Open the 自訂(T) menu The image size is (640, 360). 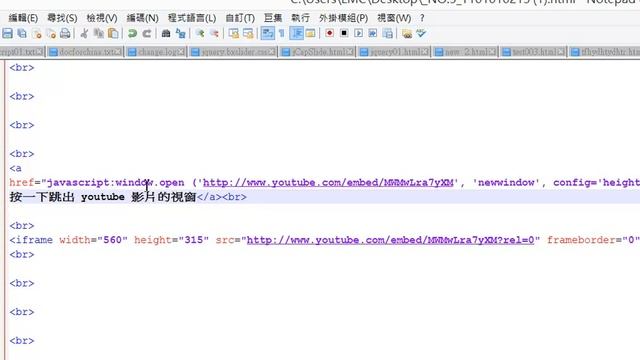(x=240, y=18)
